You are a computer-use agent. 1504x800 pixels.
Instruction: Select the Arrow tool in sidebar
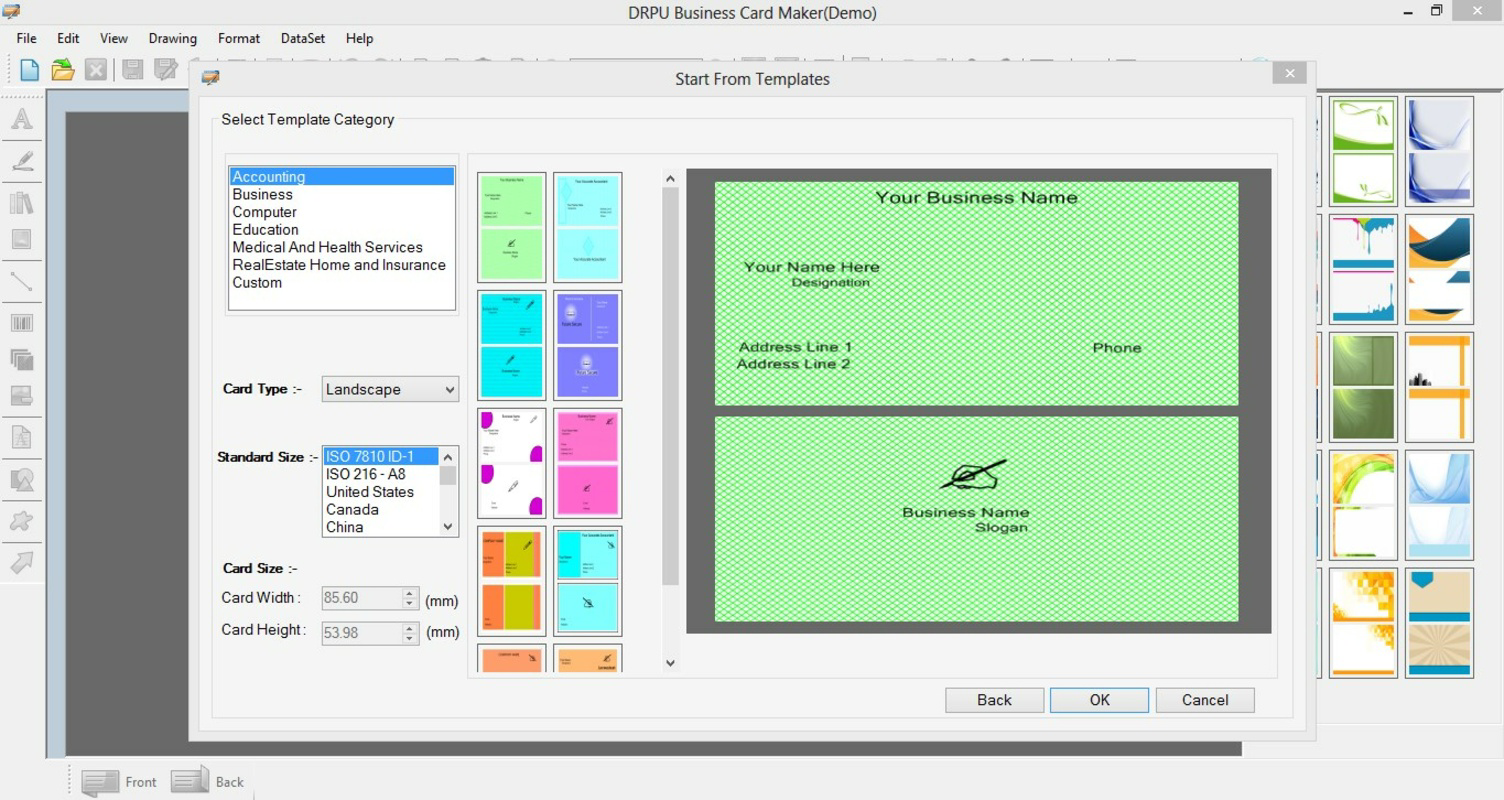tap(22, 563)
